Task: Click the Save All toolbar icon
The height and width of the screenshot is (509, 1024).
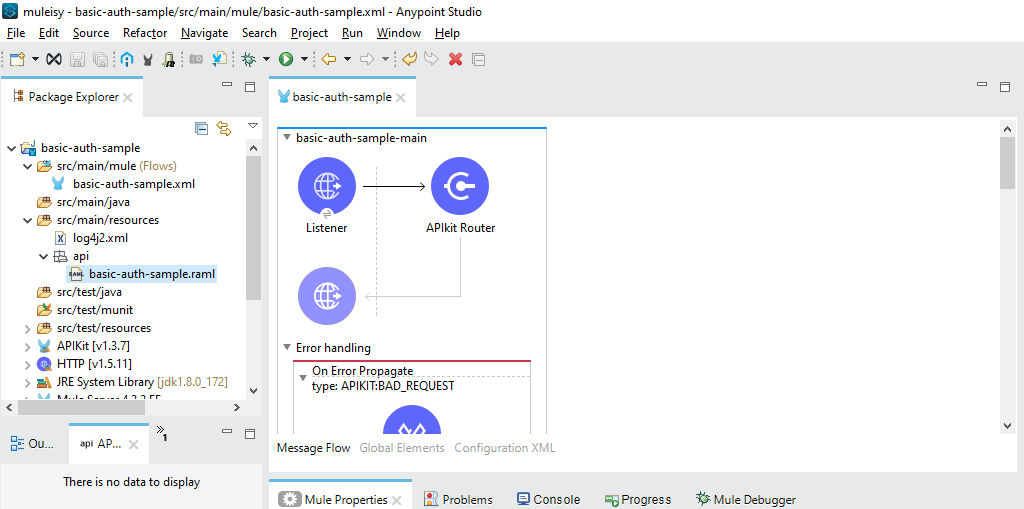Action: (100, 59)
